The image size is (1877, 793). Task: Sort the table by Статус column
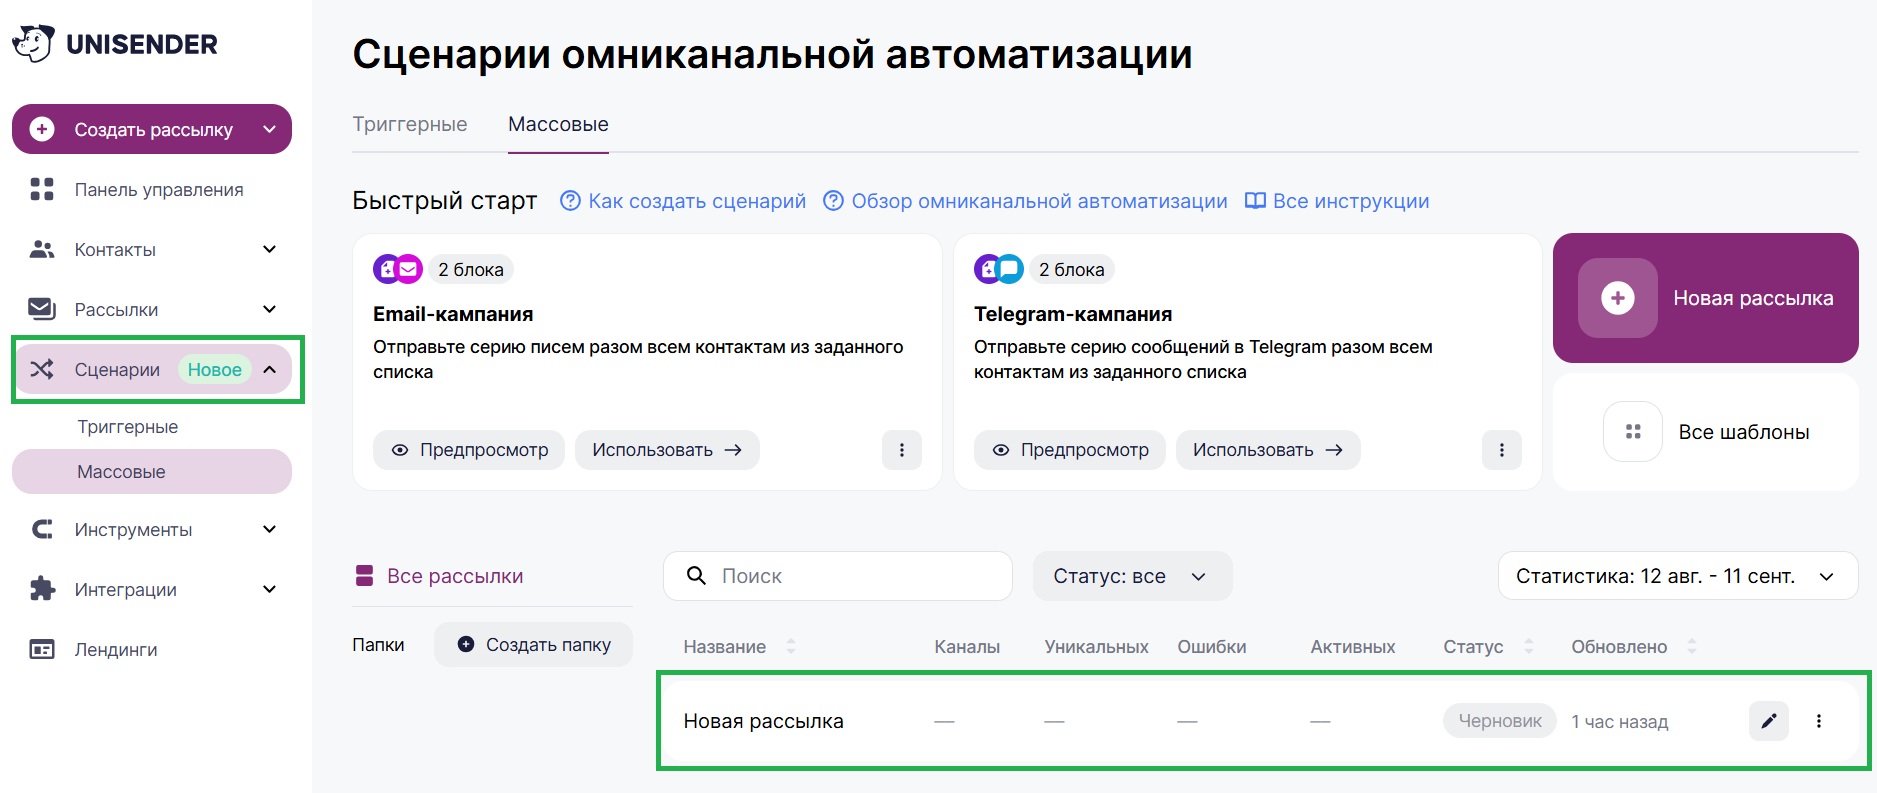point(1528,647)
